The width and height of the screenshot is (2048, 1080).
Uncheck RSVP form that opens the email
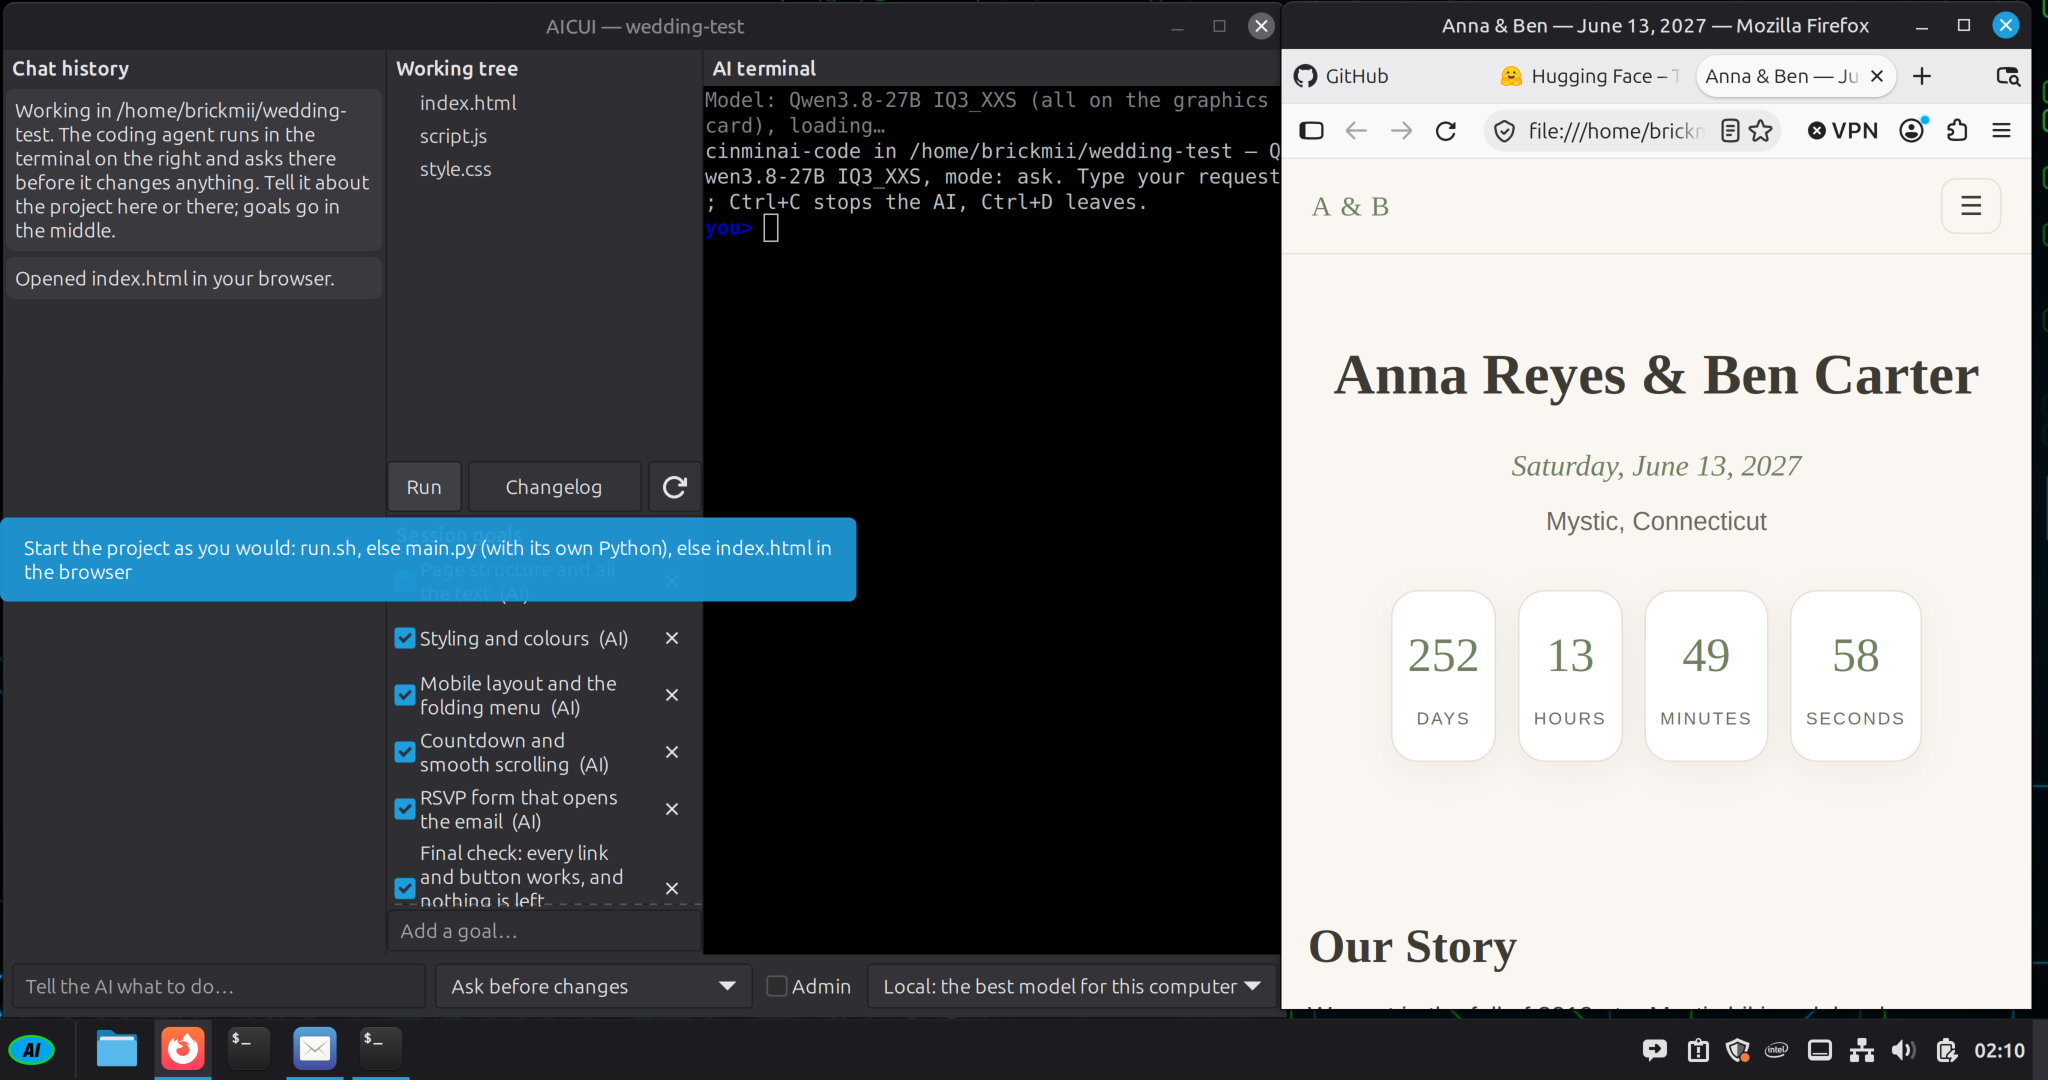click(x=405, y=809)
